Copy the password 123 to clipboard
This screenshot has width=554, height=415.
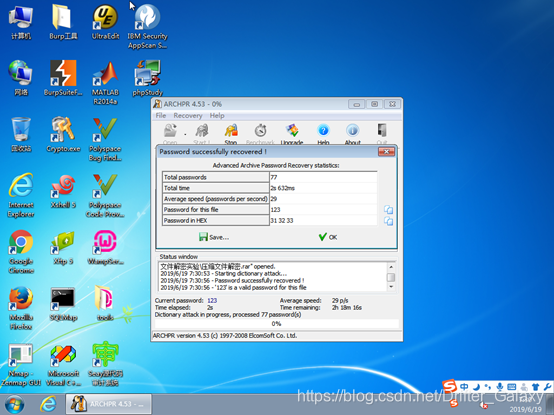(388, 210)
